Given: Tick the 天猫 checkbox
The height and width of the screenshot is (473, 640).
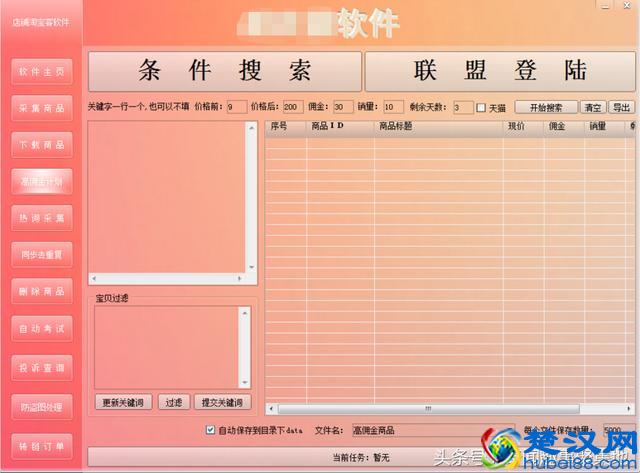Looking at the screenshot, I should [x=481, y=108].
